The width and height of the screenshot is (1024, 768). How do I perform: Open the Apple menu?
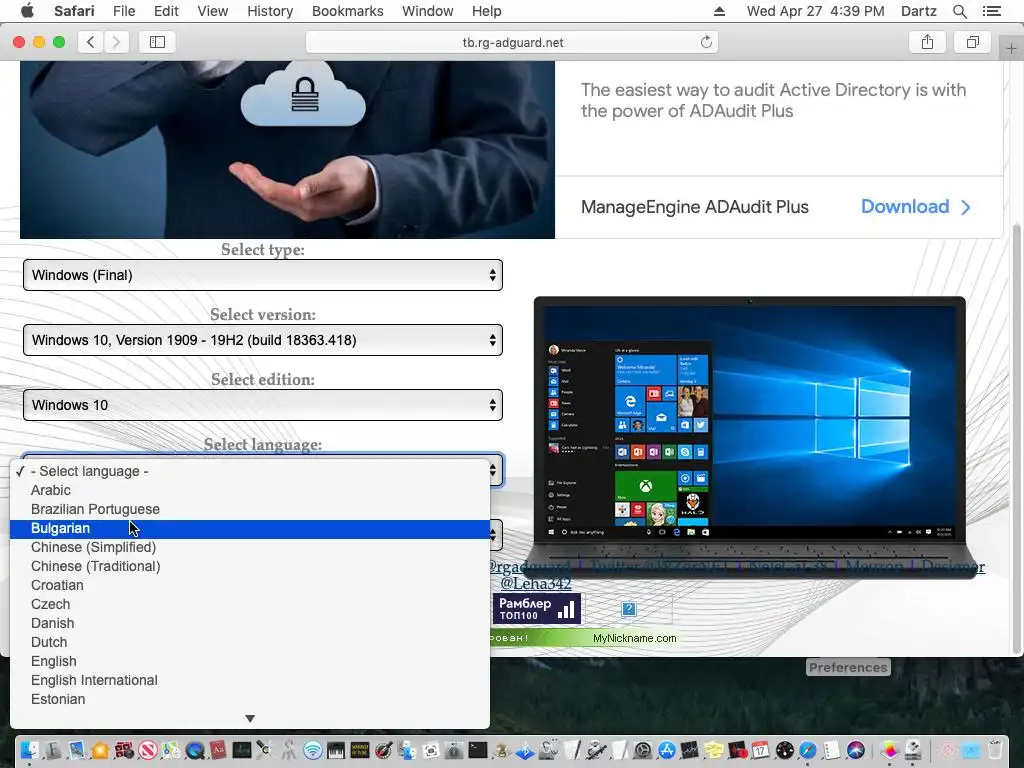(27, 11)
